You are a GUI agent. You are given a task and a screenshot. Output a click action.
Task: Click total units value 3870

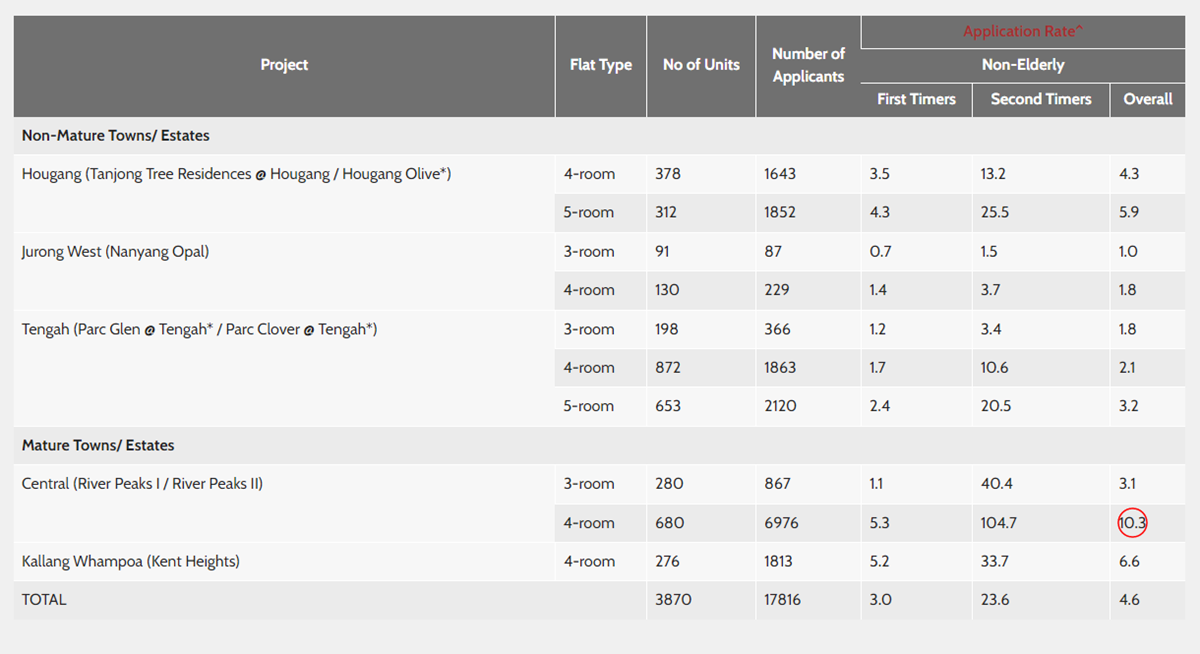673,600
